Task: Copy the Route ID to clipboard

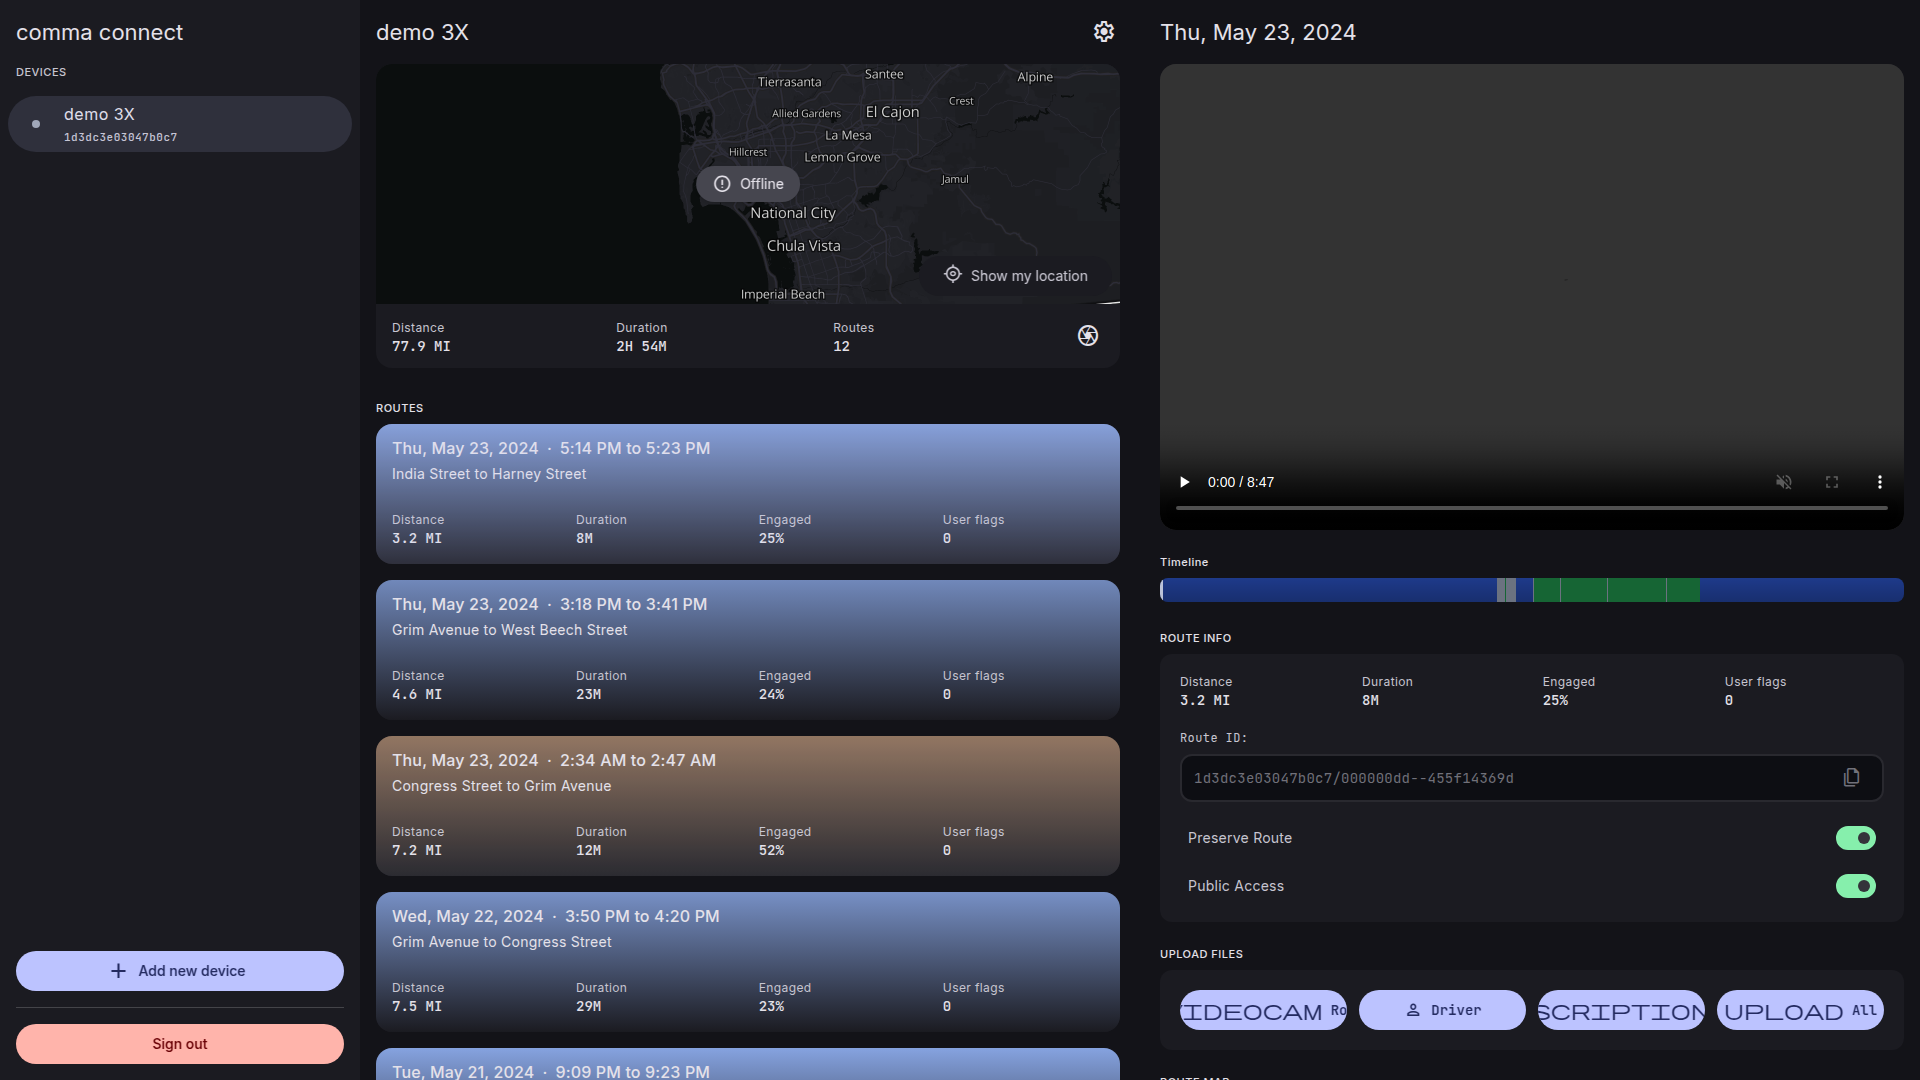Action: (x=1851, y=778)
